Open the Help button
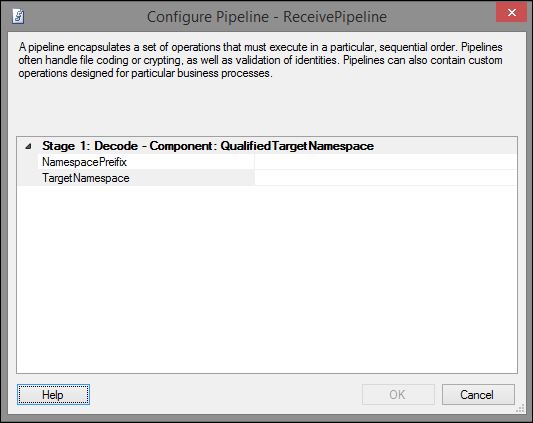Image resolution: width=533 pixels, height=423 pixels. [x=53, y=394]
